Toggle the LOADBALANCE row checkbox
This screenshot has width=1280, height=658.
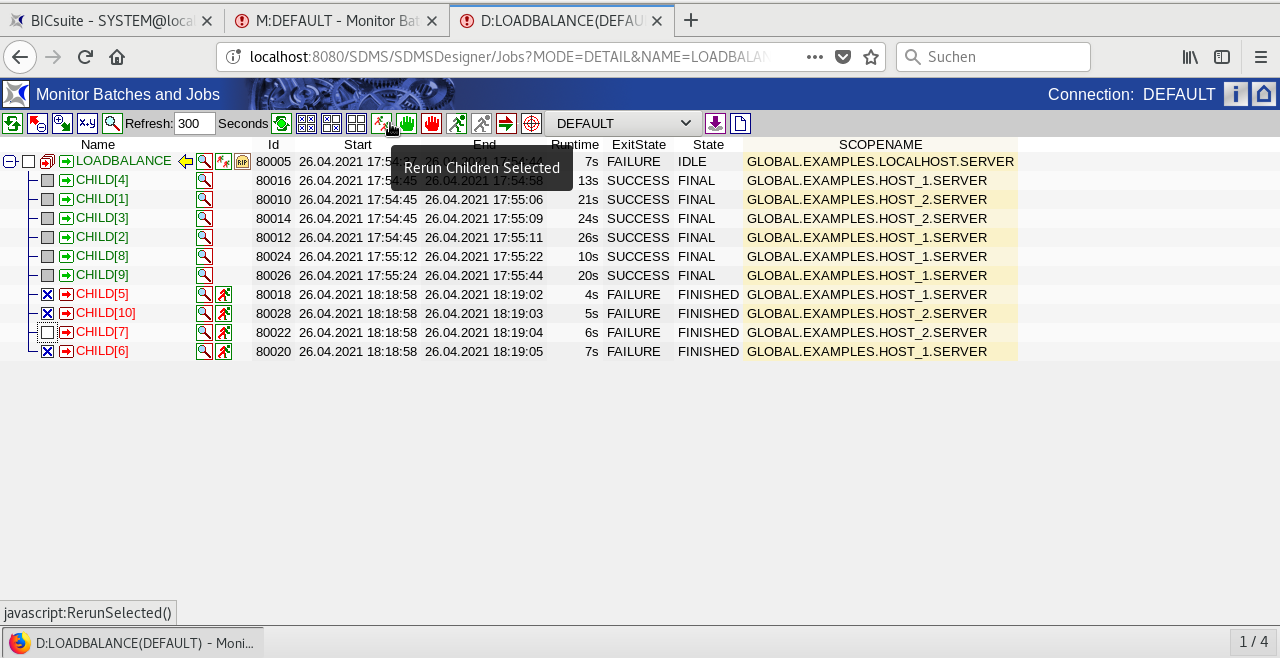tap(28, 162)
